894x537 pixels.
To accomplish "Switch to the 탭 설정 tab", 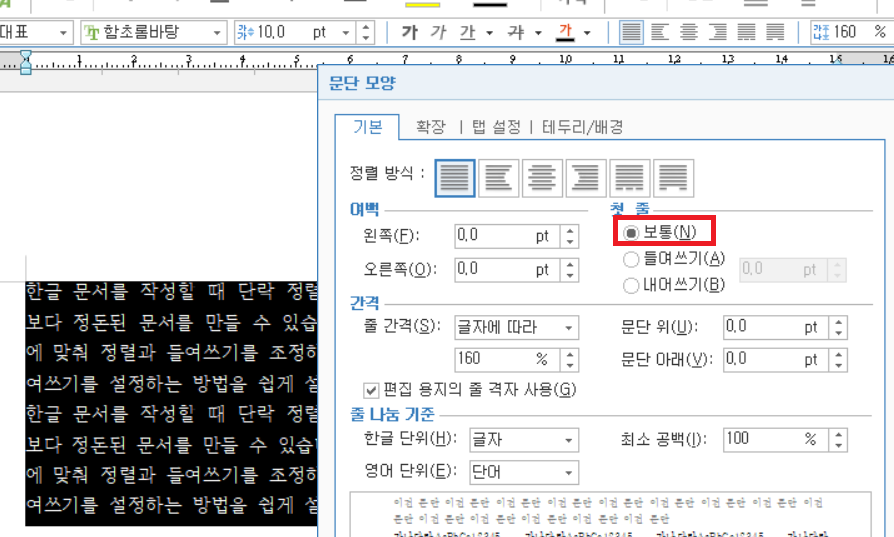I will 497,127.
